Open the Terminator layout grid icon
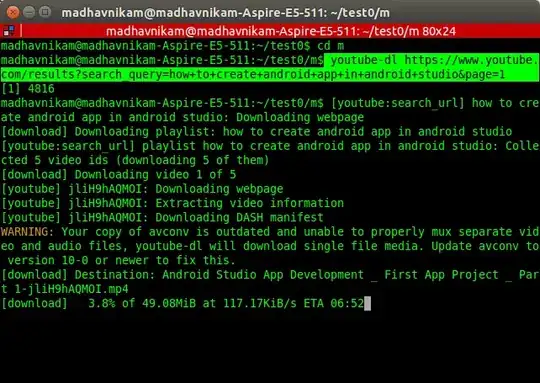This screenshot has width=540, height=383. click(x=9, y=31)
